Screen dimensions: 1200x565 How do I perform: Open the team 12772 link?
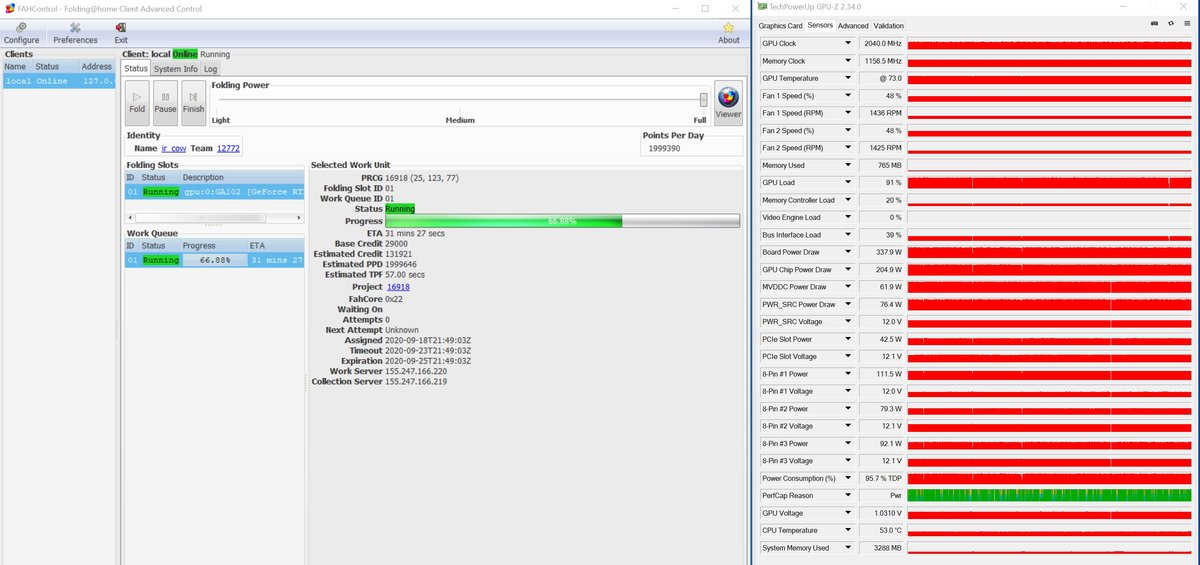(228, 148)
